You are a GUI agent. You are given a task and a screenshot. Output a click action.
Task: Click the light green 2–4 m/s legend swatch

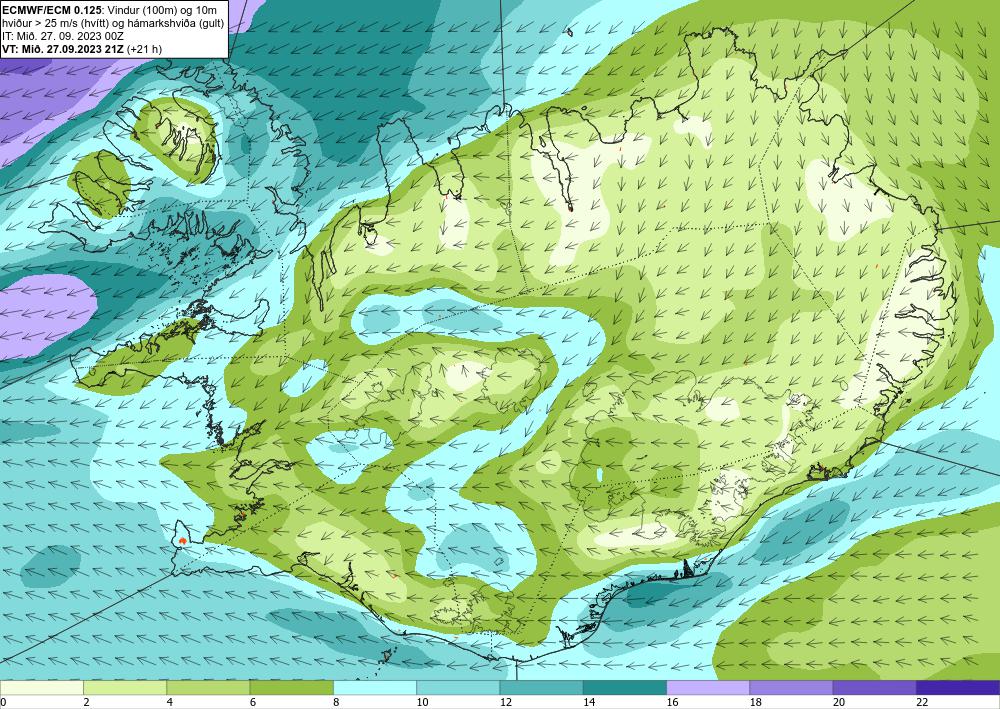click(125, 687)
